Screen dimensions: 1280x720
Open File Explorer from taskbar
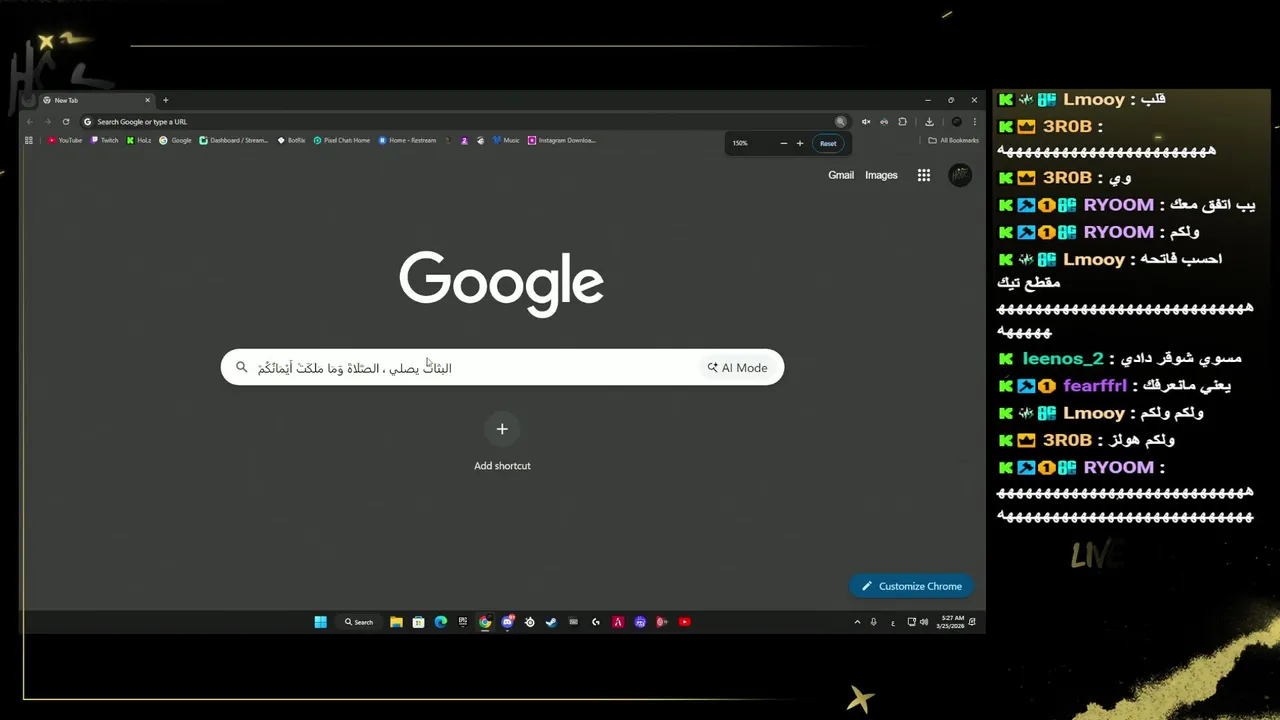[x=396, y=622]
